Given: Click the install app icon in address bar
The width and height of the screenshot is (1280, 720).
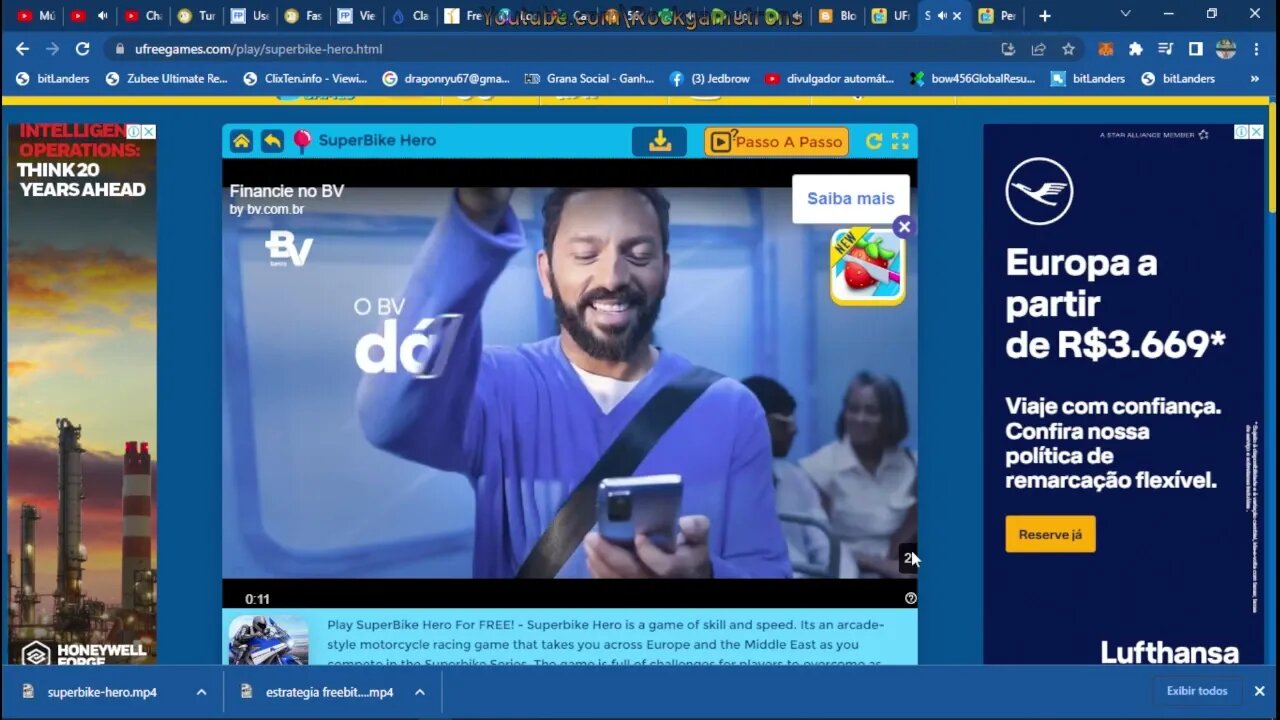Looking at the screenshot, I should [1008, 48].
